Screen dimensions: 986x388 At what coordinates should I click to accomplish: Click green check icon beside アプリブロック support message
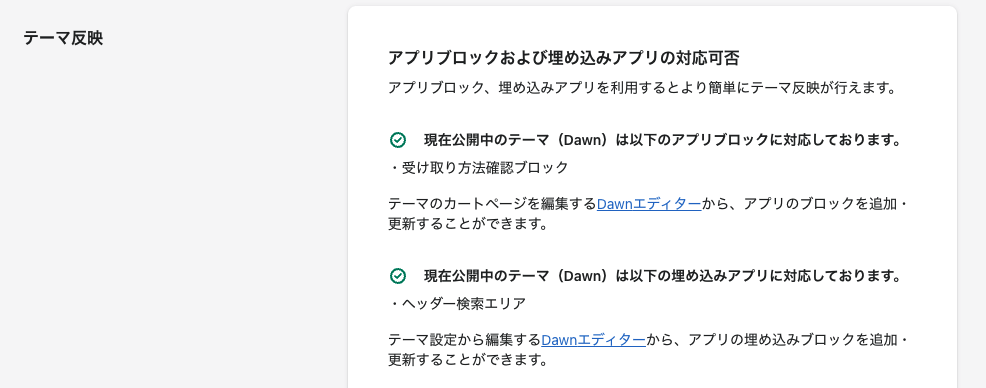coord(397,140)
